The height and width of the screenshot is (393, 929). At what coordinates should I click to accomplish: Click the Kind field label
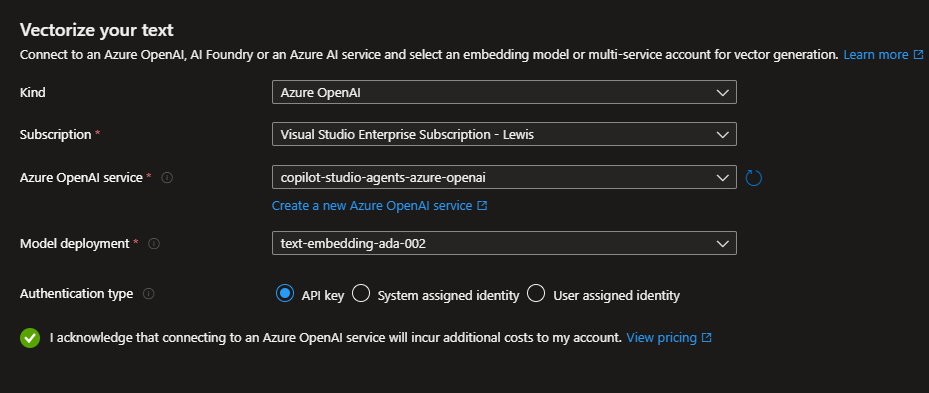33,93
